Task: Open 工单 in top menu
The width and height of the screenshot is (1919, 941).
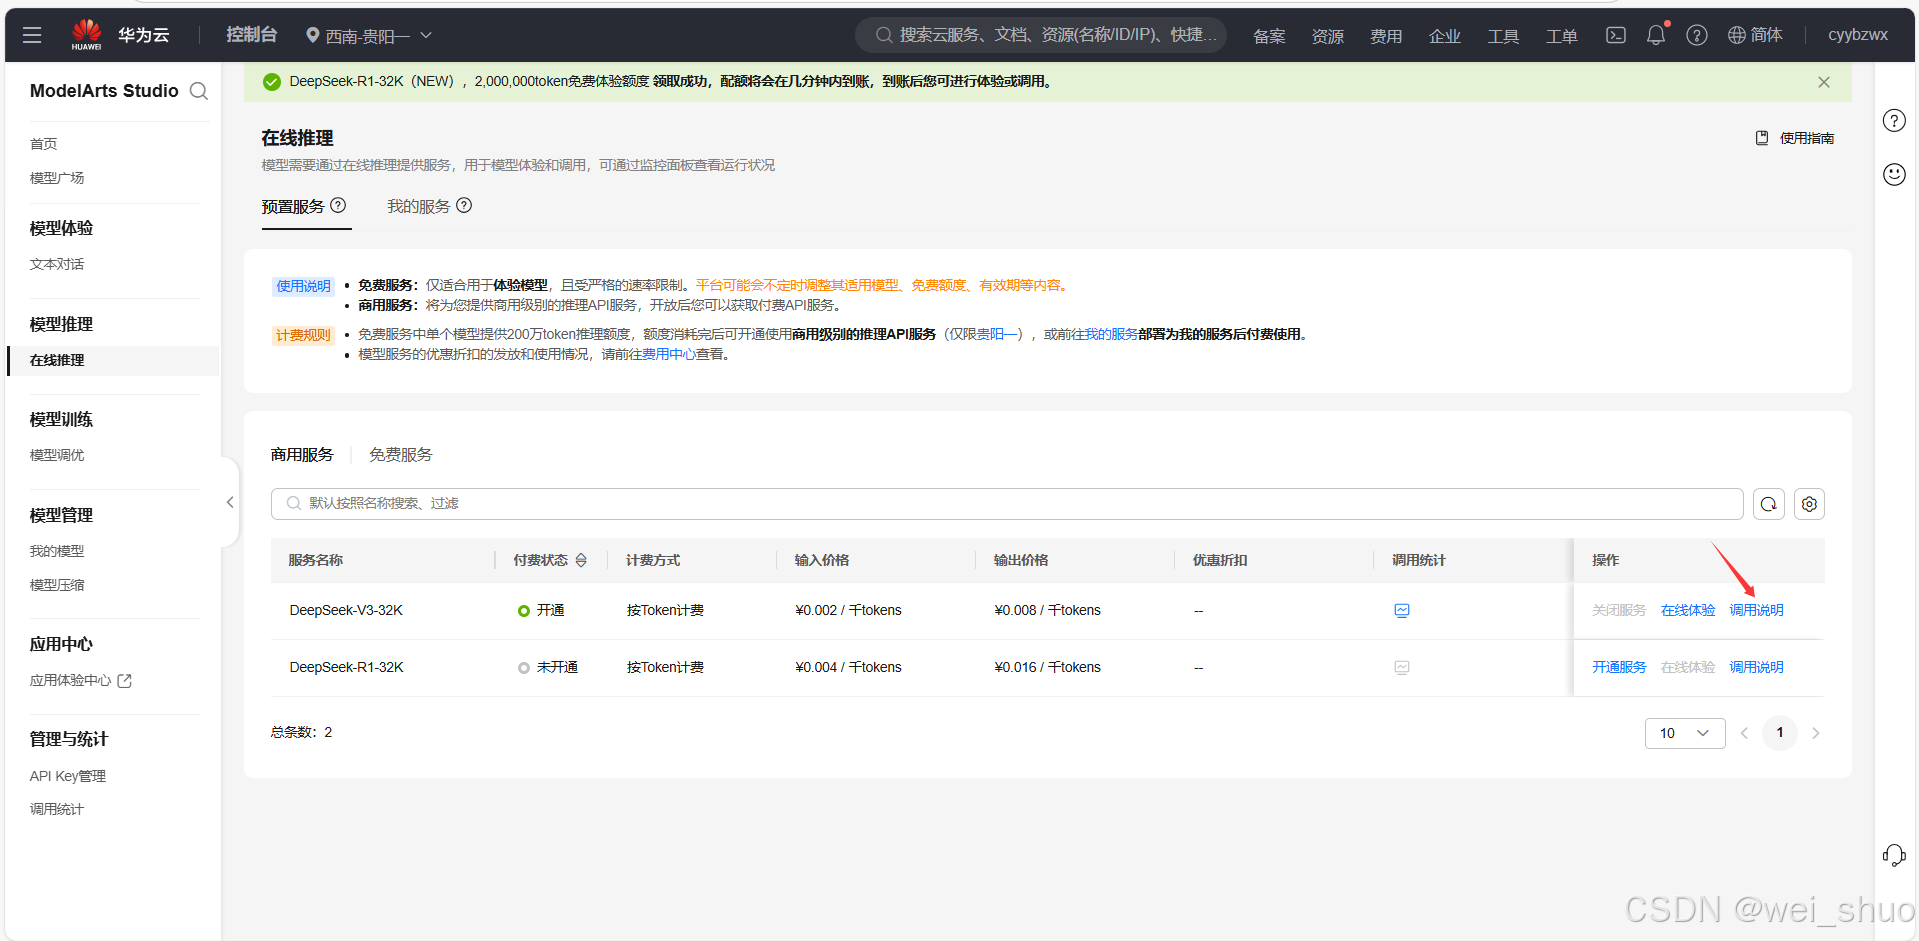Action: [x=1562, y=36]
